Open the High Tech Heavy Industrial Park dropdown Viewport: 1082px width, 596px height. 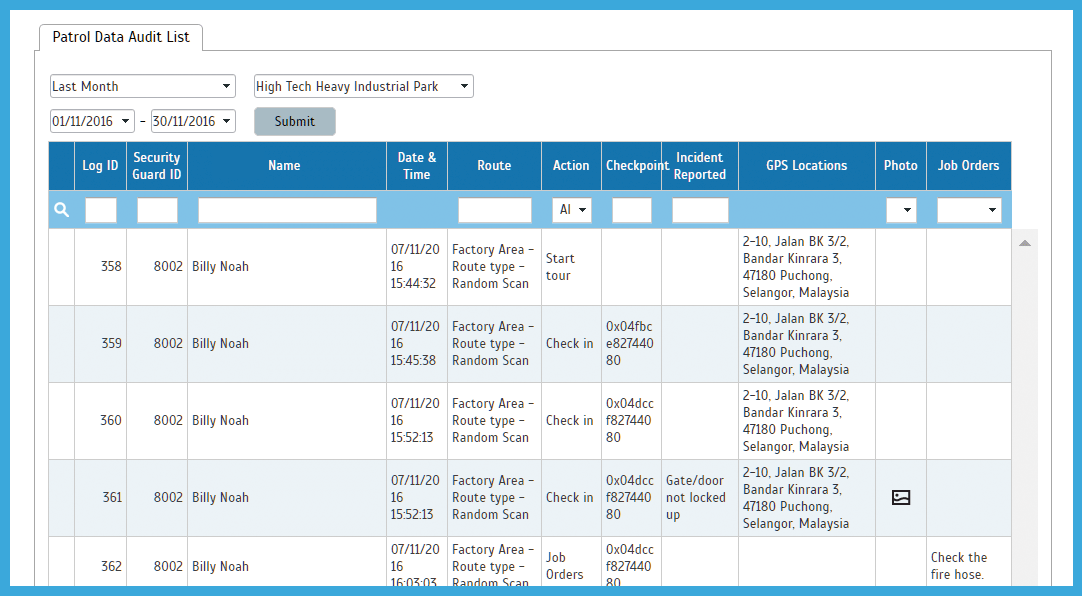click(x=364, y=86)
